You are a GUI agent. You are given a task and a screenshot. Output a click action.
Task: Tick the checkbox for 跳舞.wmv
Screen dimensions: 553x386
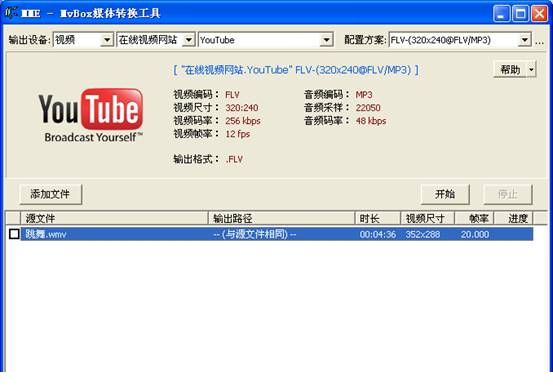point(14,234)
